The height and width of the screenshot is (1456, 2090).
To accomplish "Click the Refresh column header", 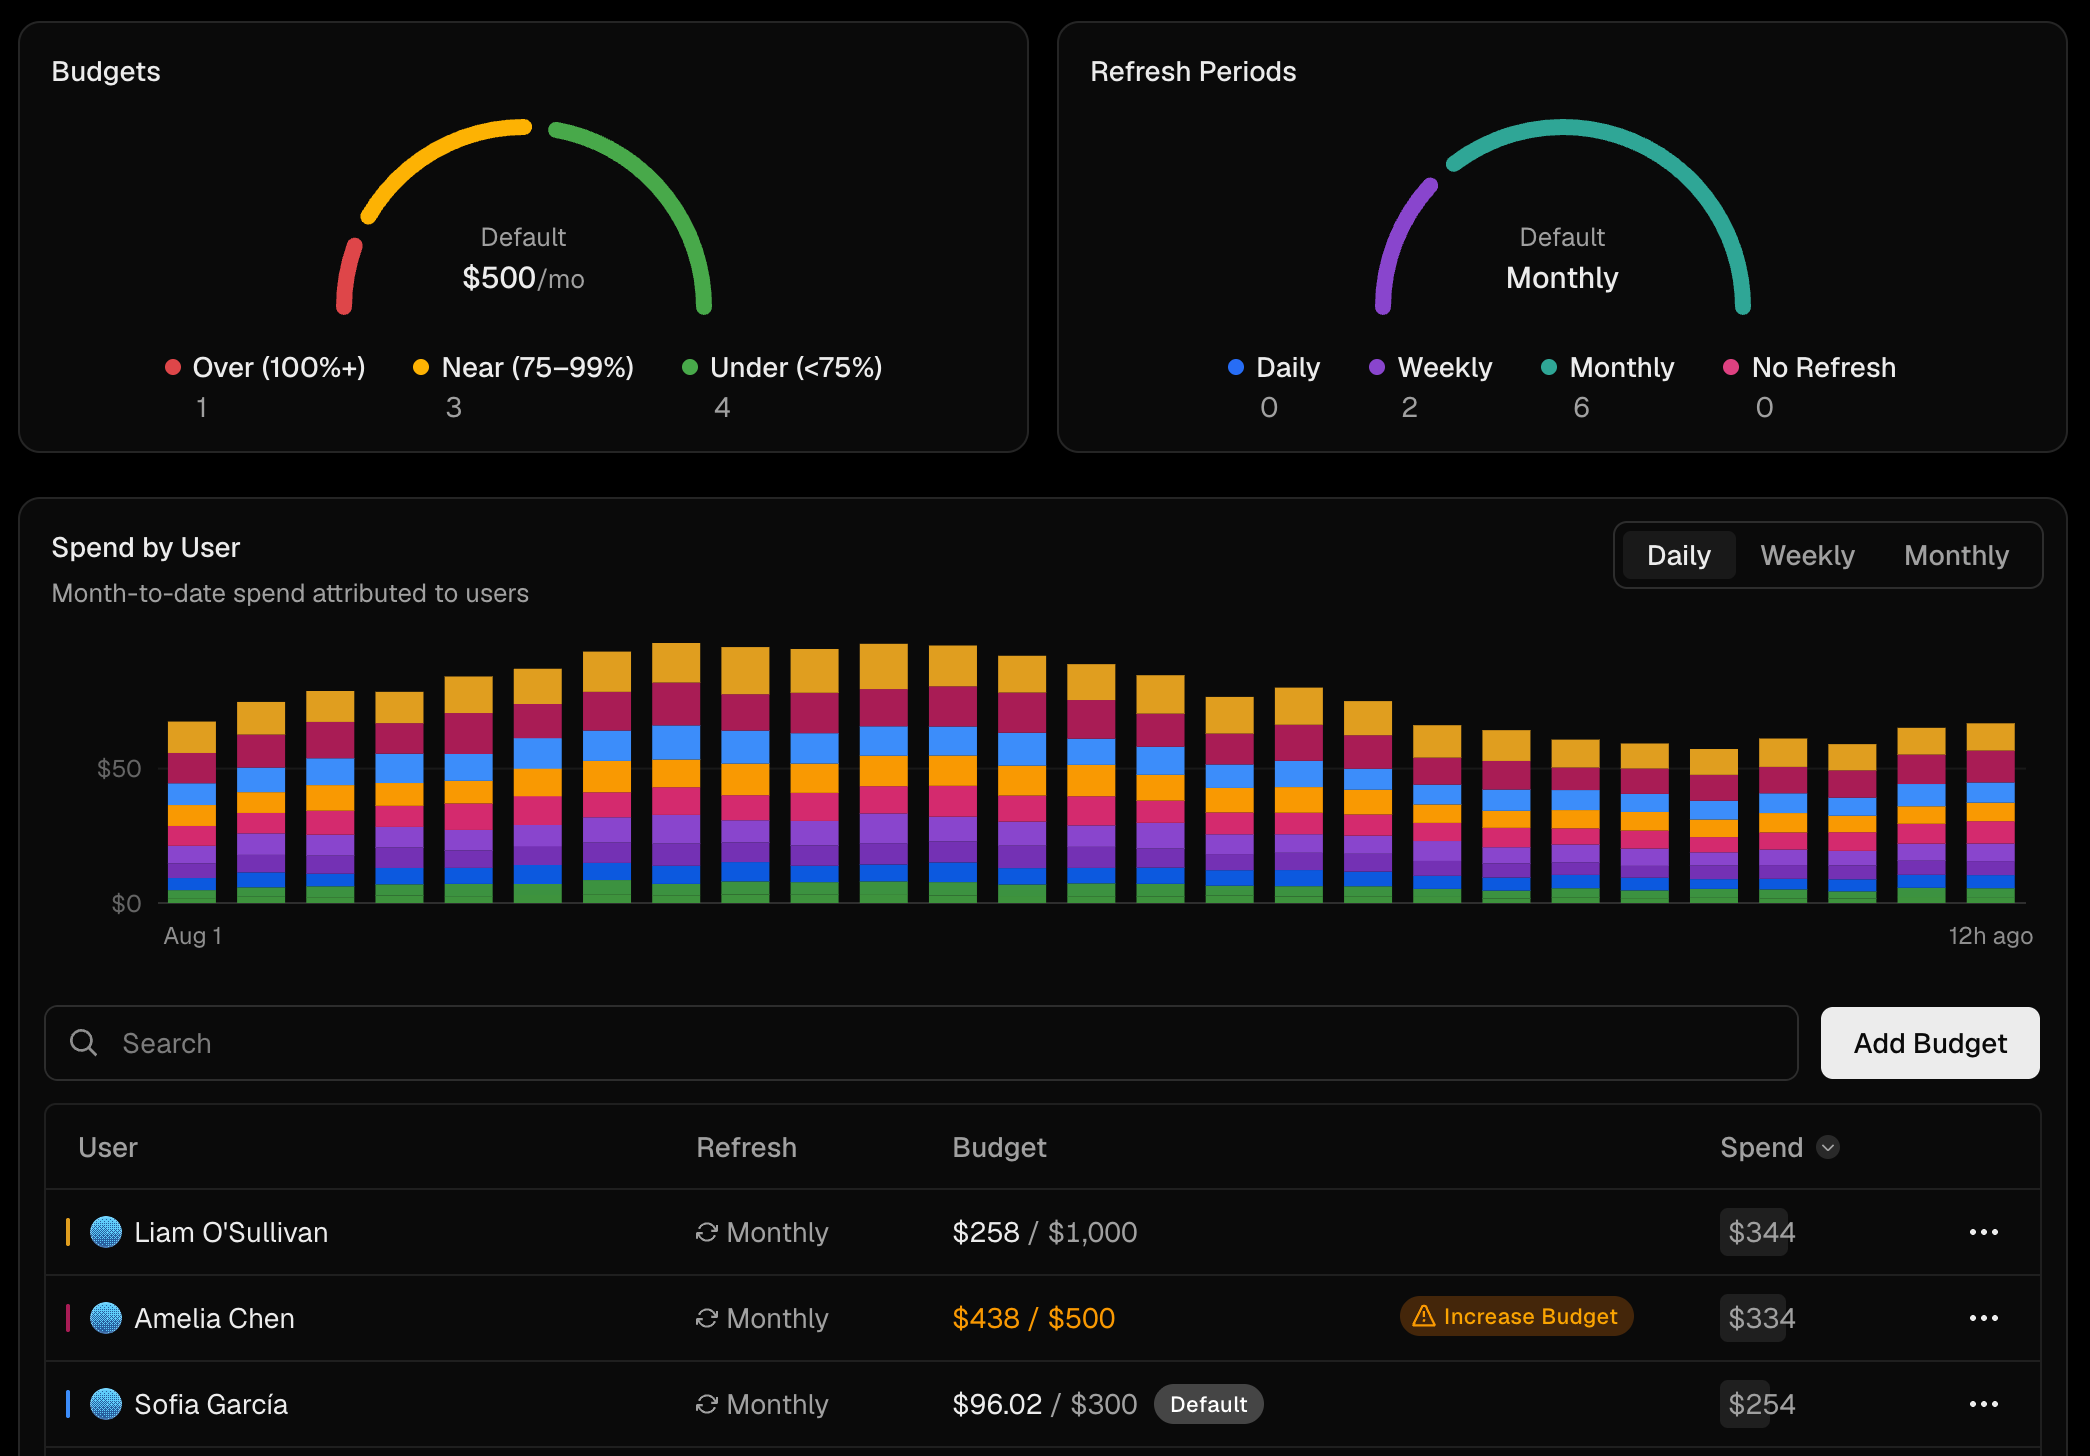I will (746, 1147).
